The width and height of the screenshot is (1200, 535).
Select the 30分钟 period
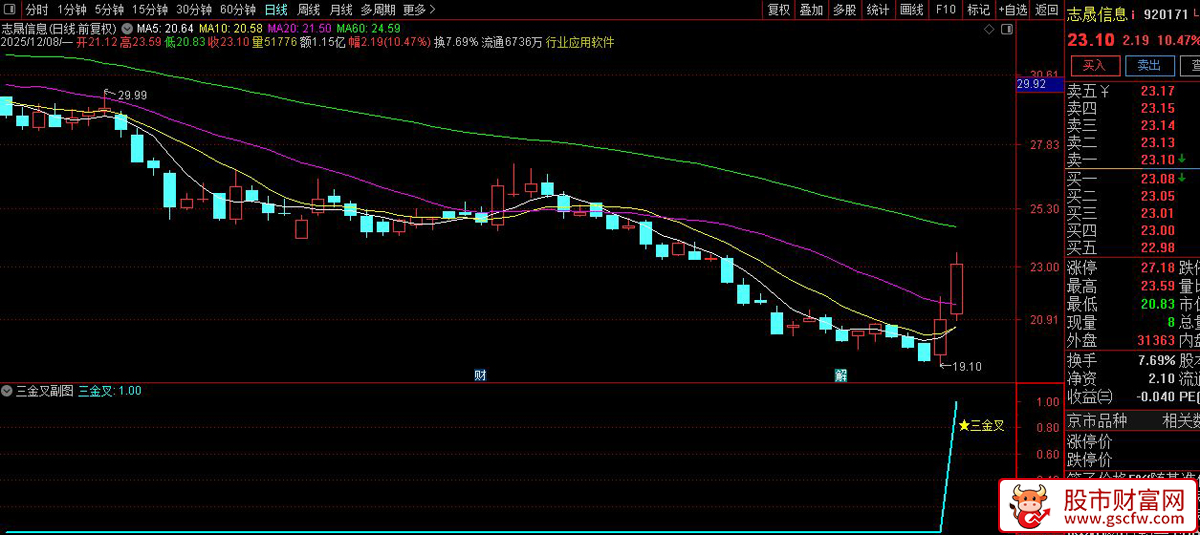pos(194,10)
